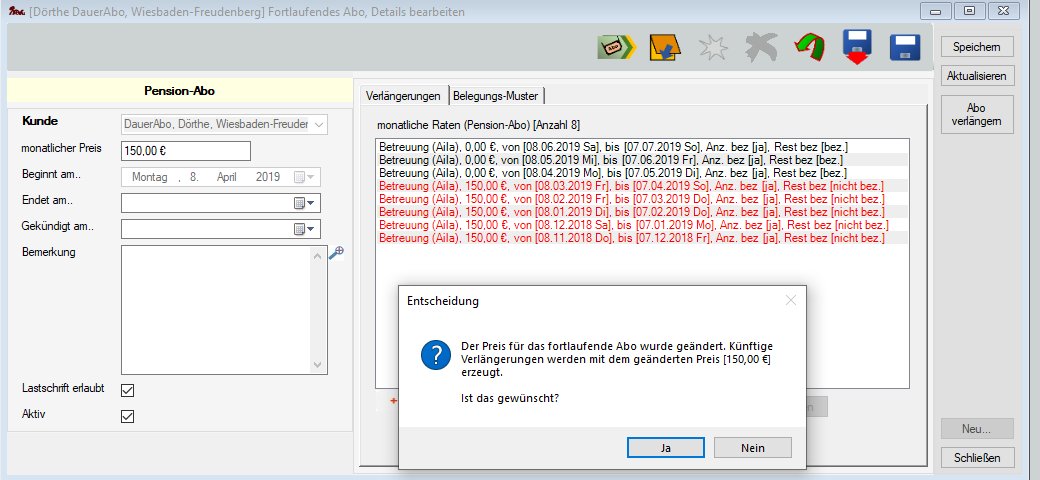Click the gray bird-shaped toolbar icon
The image size is (1040, 480).
(759, 47)
